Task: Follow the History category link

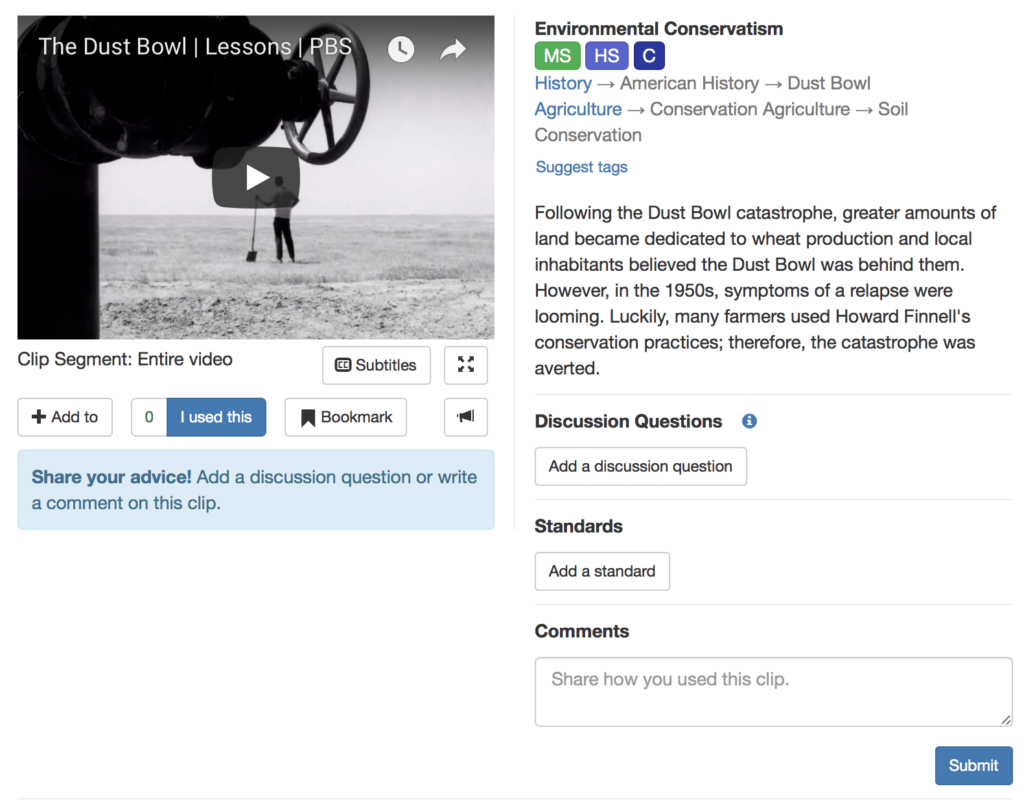Action: (x=563, y=83)
